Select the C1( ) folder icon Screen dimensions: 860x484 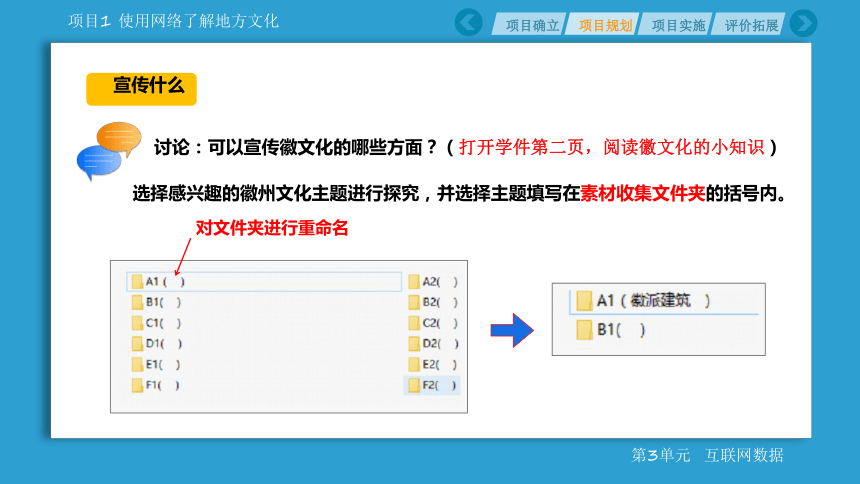pyautogui.click(x=137, y=323)
